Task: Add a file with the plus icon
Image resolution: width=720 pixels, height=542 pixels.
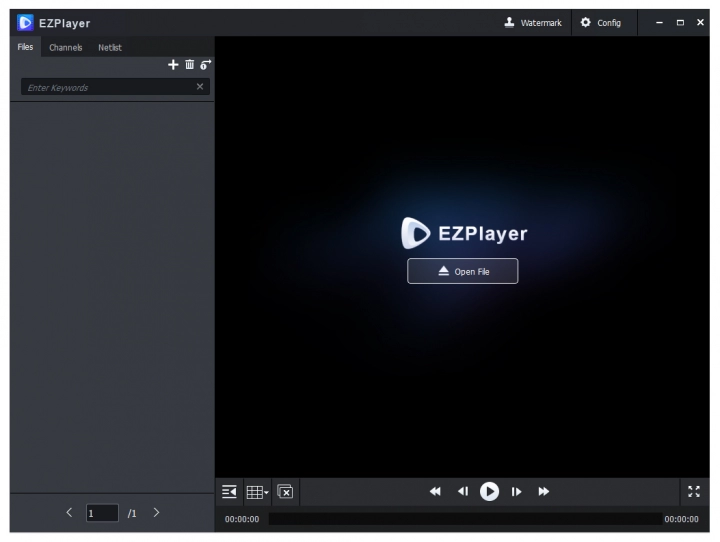Action: pos(173,65)
